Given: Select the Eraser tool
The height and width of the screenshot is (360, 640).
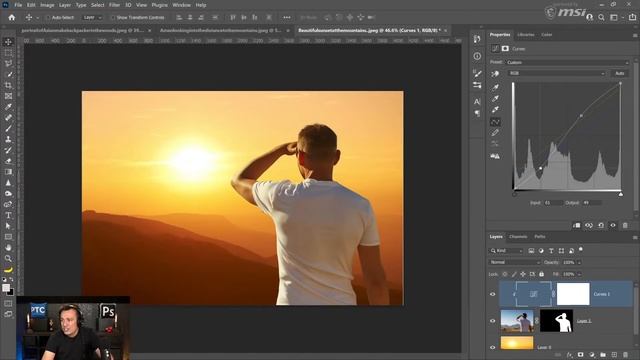Looking at the screenshot, I should pos(8,161).
